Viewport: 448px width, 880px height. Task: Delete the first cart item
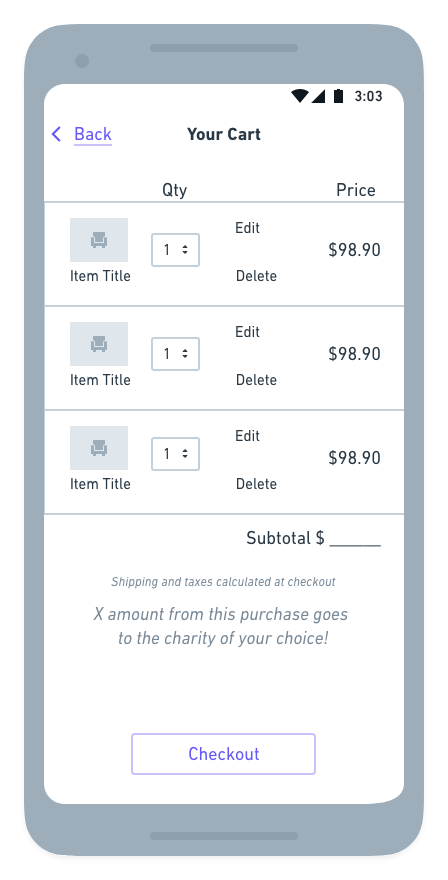(256, 276)
